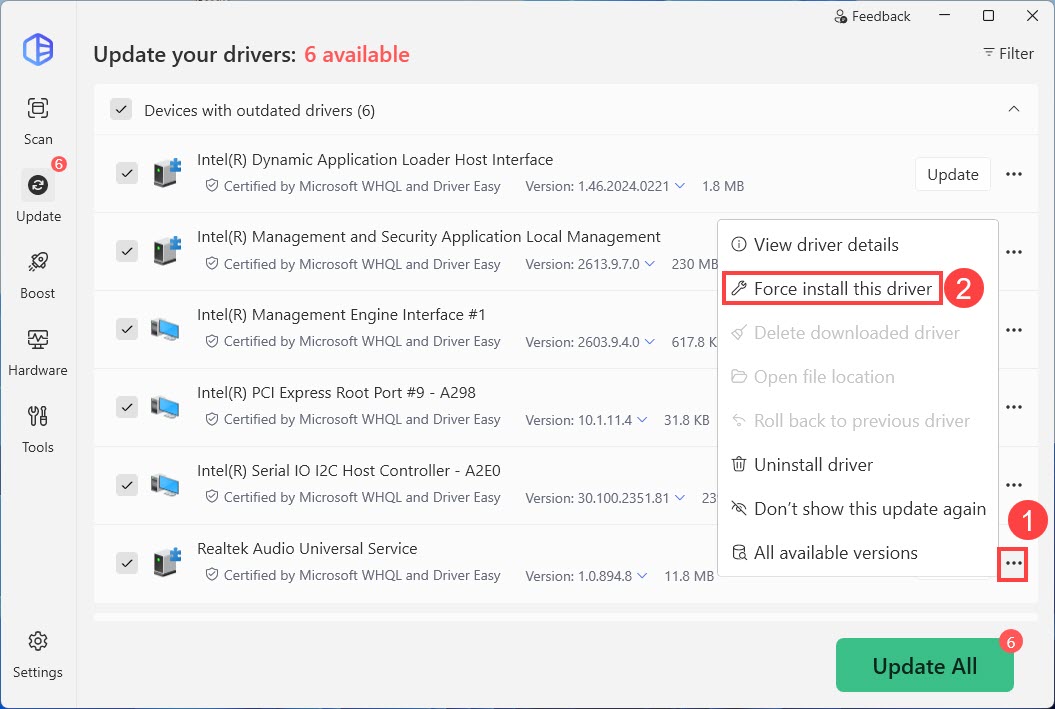Open the Tools section in the sidebar

pyautogui.click(x=38, y=429)
